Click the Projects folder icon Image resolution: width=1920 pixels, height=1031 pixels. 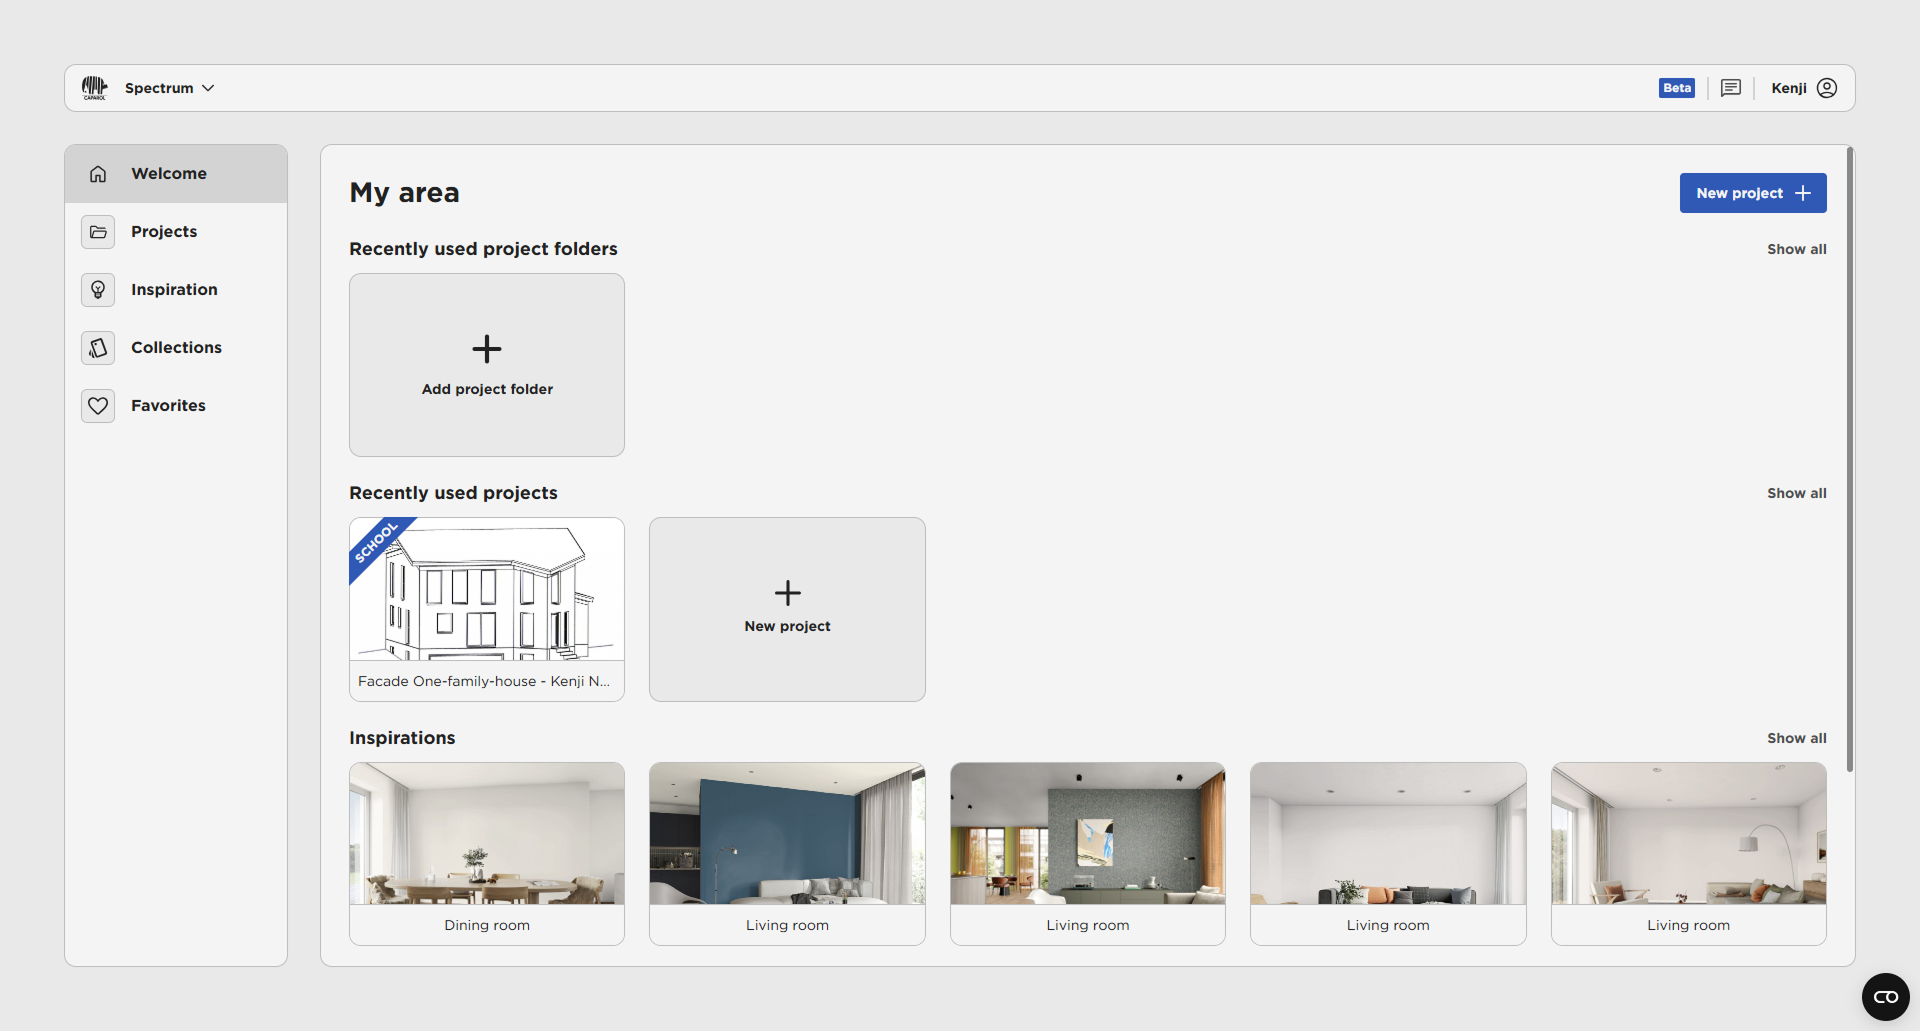click(98, 232)
